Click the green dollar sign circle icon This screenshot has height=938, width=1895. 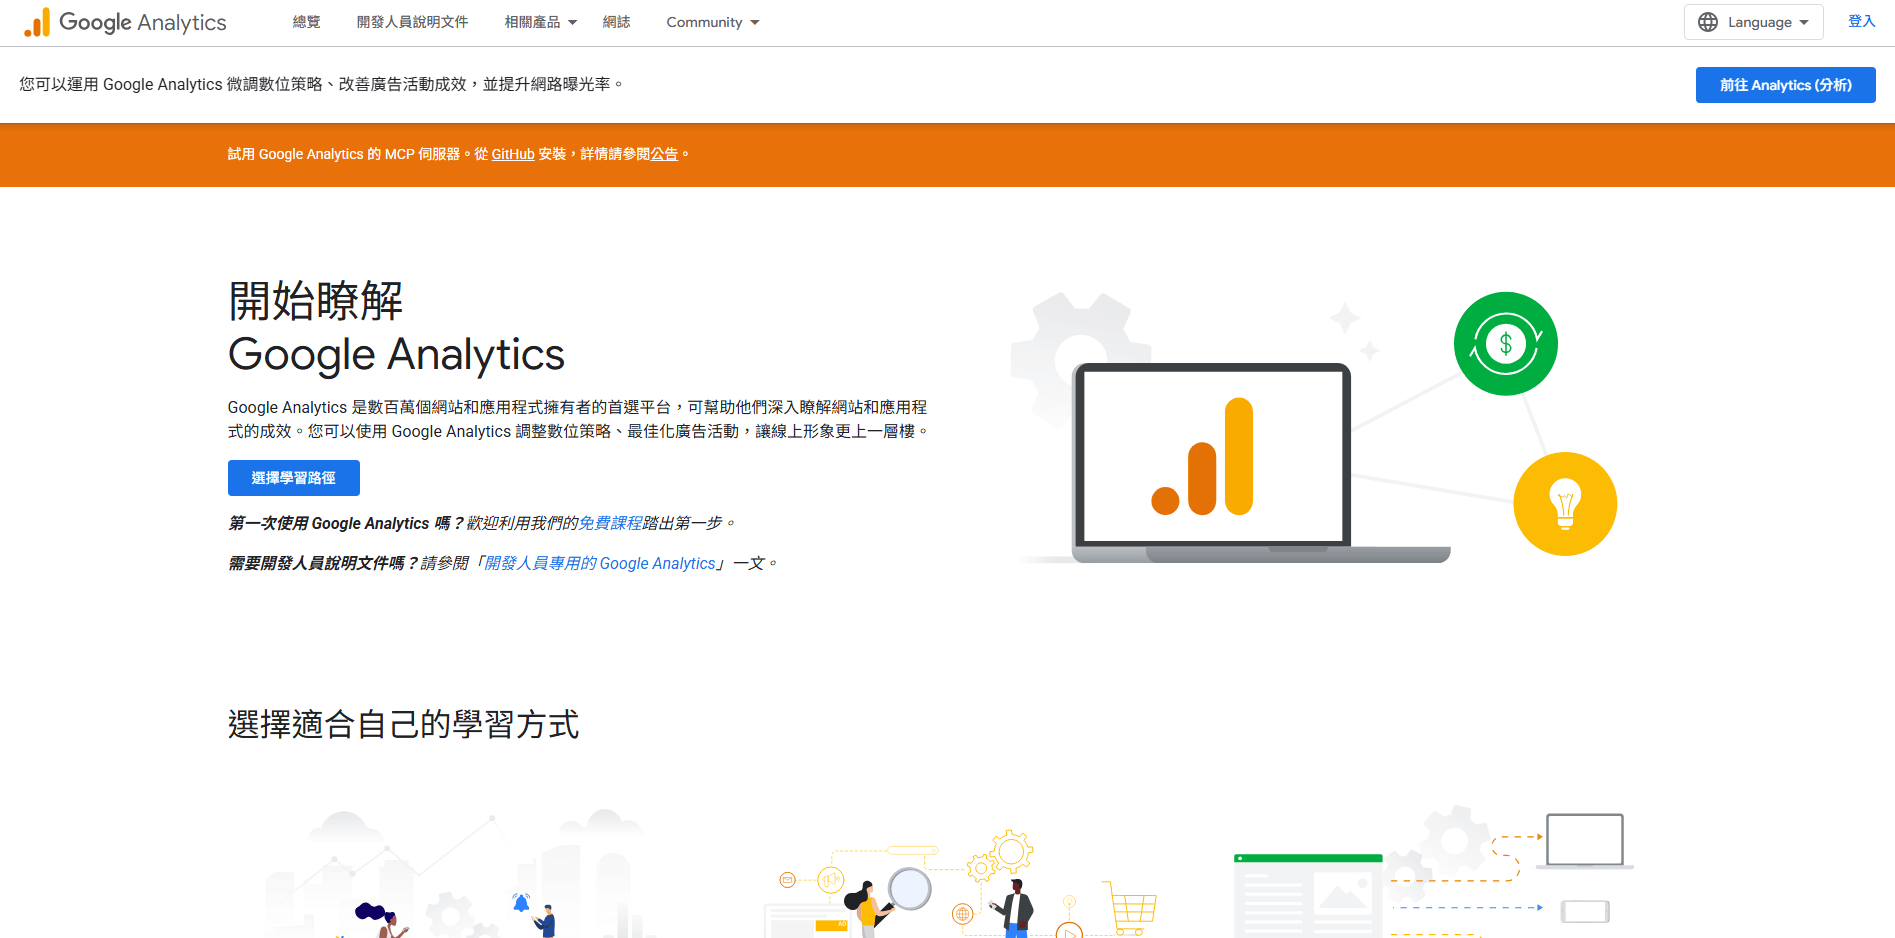tap(1505, 343)
